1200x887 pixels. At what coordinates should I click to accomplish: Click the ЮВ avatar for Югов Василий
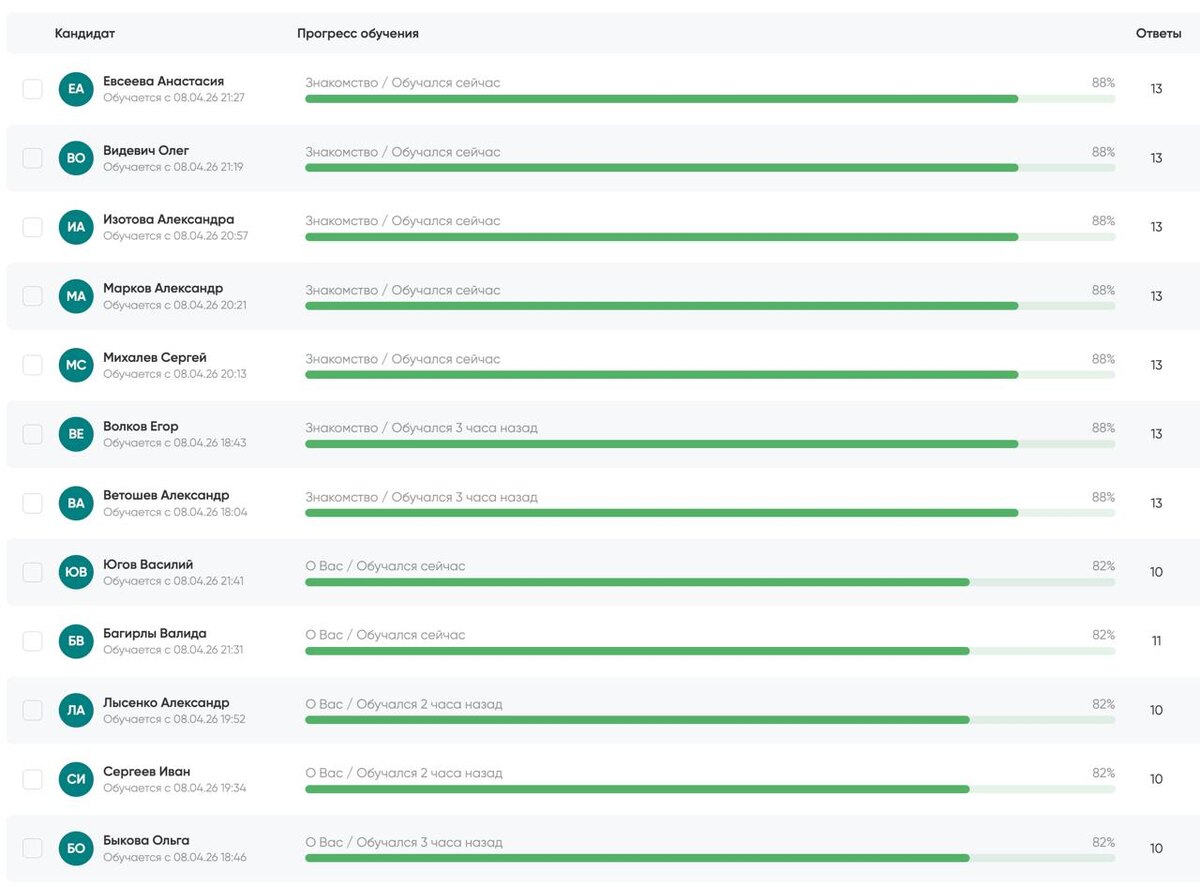coord(76,572)
